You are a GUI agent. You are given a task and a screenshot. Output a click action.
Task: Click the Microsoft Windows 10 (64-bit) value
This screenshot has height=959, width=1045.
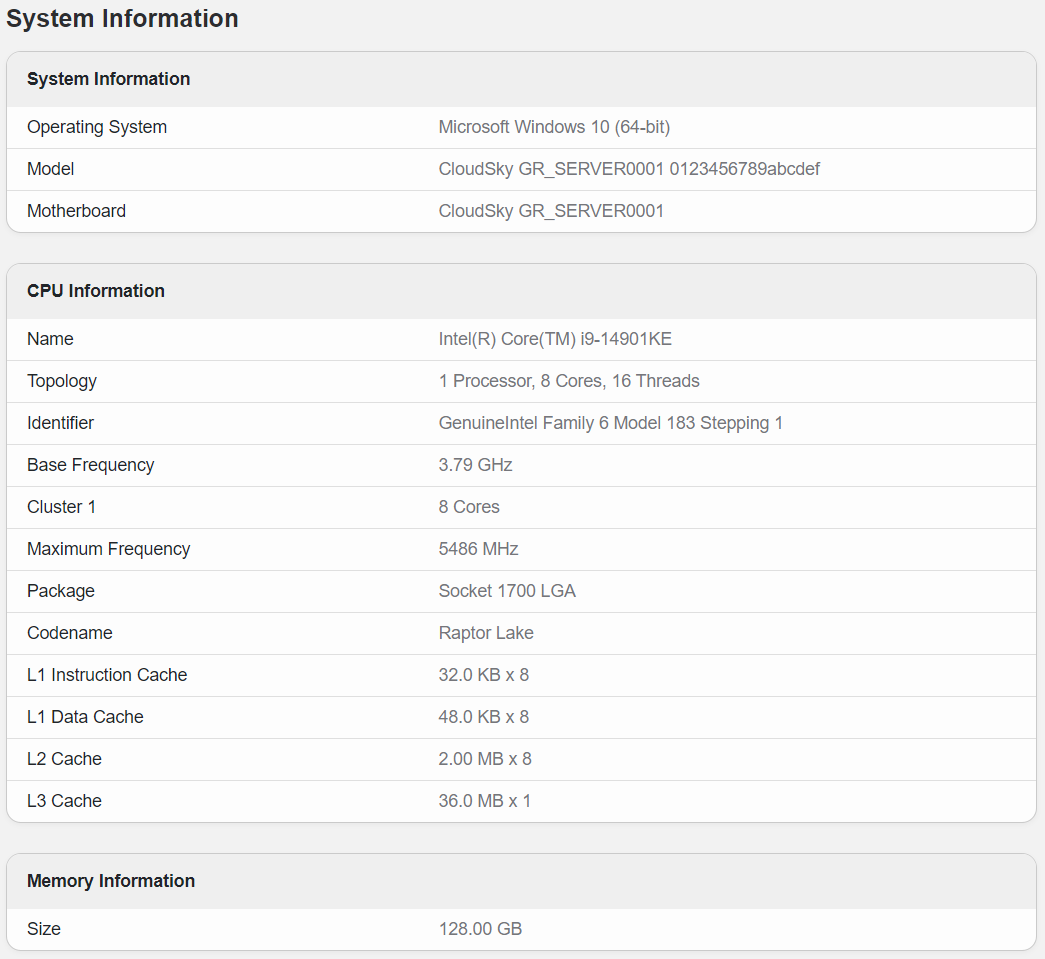point(554,127)
